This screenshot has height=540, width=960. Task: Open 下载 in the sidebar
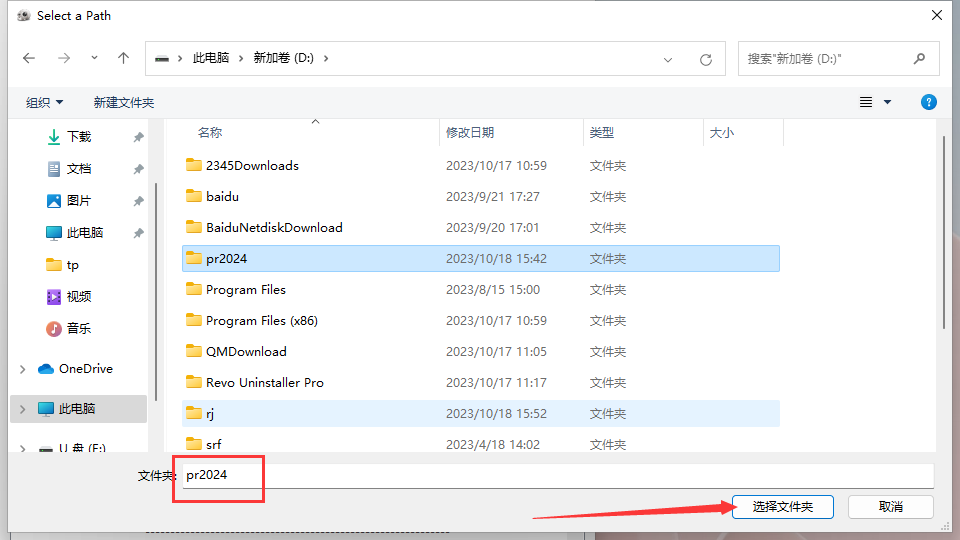pyautogui.click(x=78, y=137)
